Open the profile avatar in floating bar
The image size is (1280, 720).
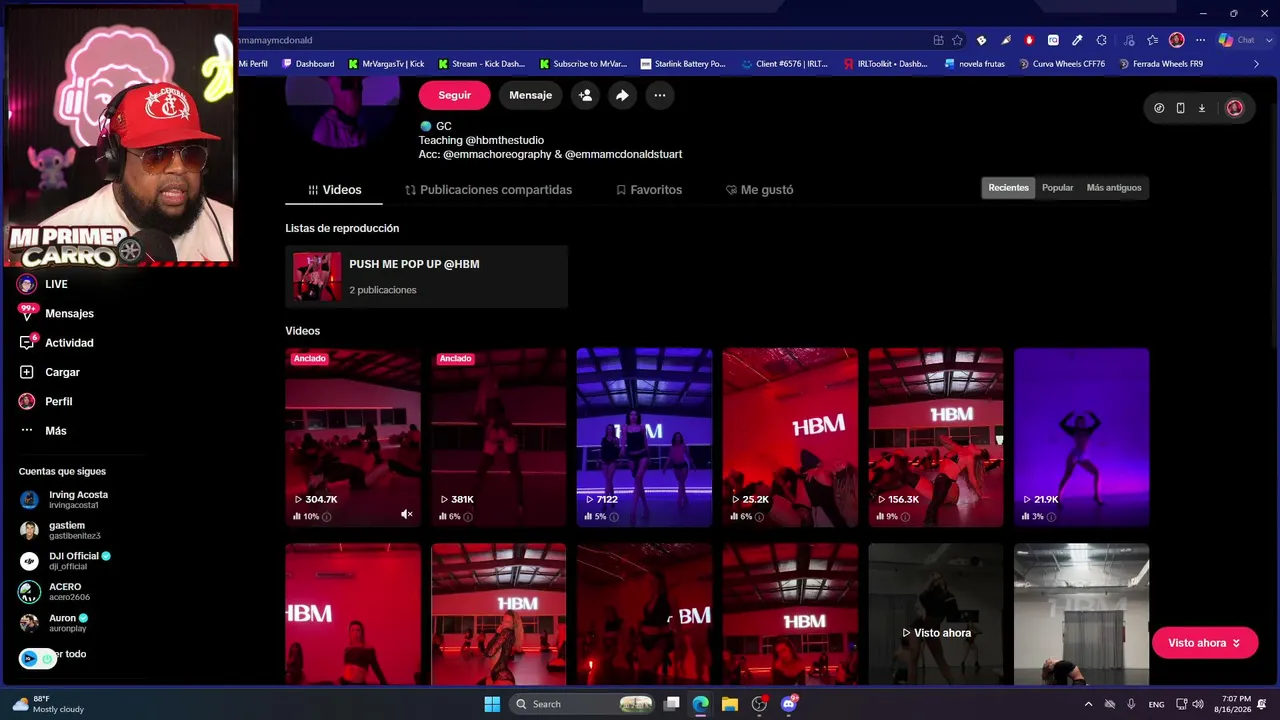(1234, 108)
